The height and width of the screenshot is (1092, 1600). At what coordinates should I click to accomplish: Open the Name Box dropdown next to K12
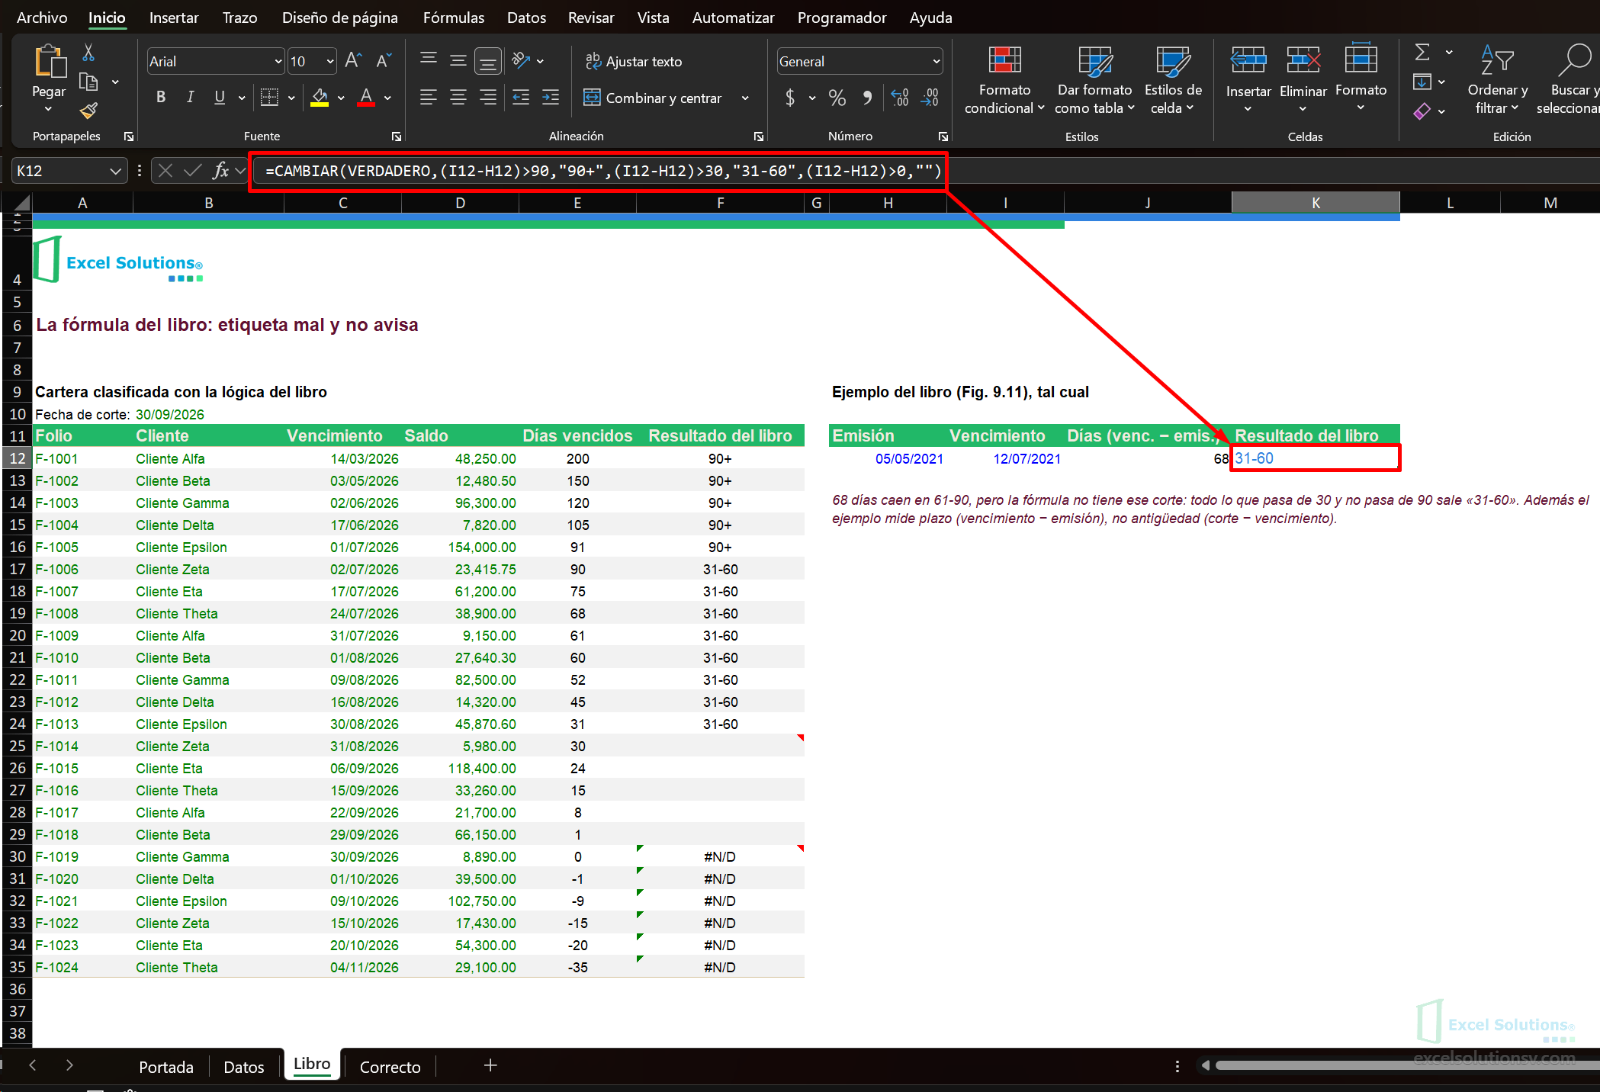[x=115, y=171]
